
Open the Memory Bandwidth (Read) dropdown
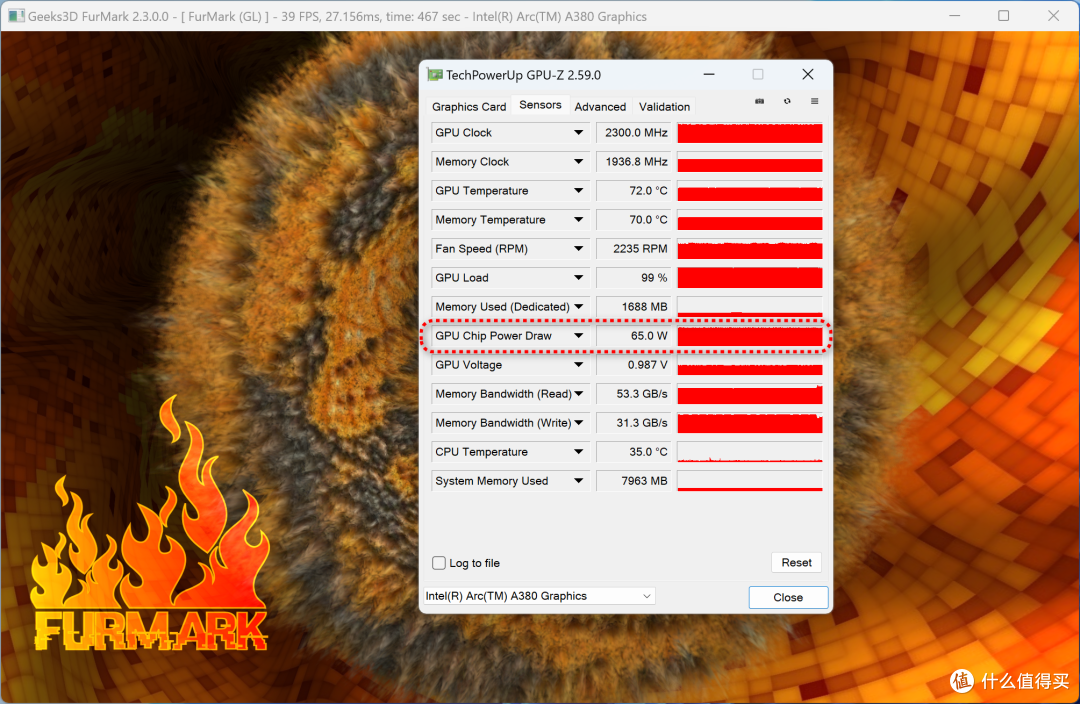pos(579,393)
